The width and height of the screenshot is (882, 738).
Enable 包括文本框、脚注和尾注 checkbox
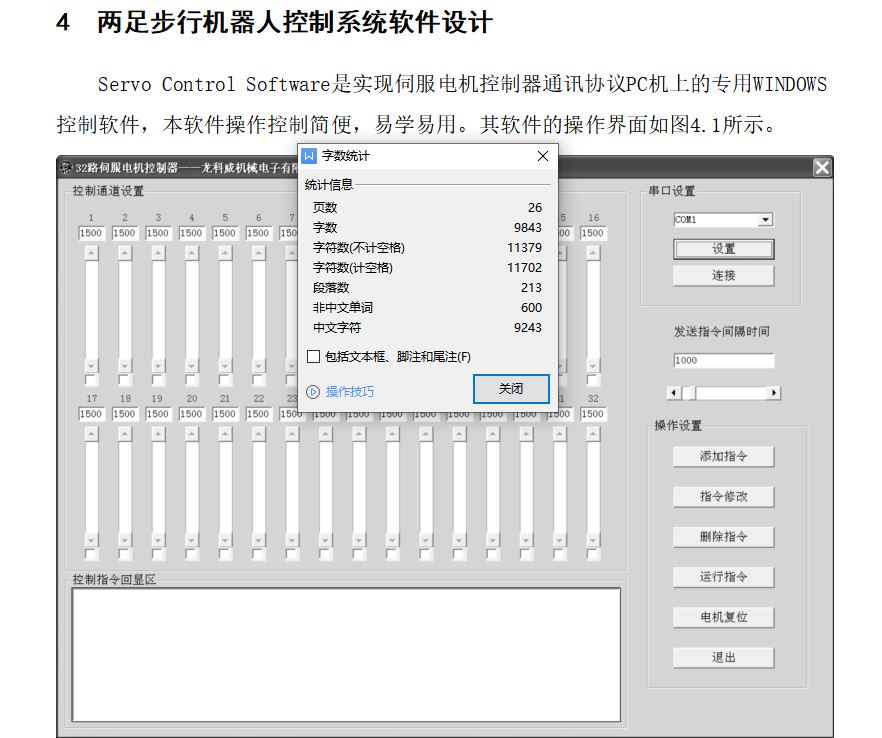point(313,357)
